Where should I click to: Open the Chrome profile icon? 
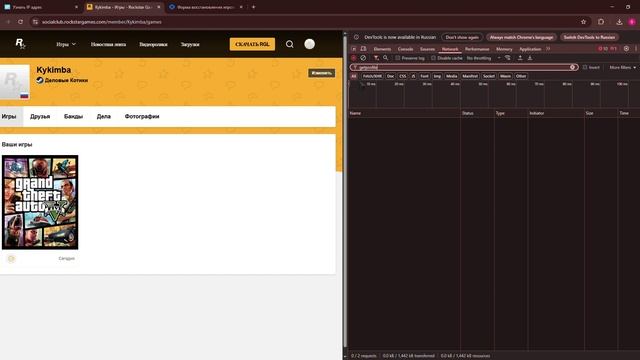click(x=632, y=22)
